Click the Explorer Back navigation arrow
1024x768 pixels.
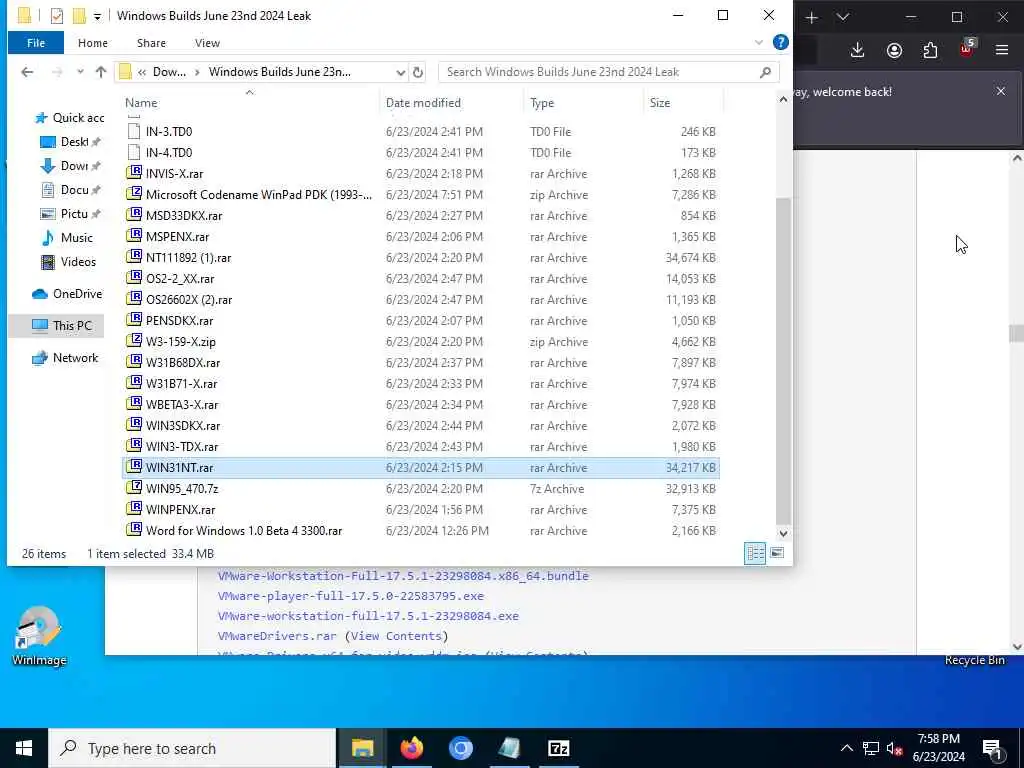27,72
